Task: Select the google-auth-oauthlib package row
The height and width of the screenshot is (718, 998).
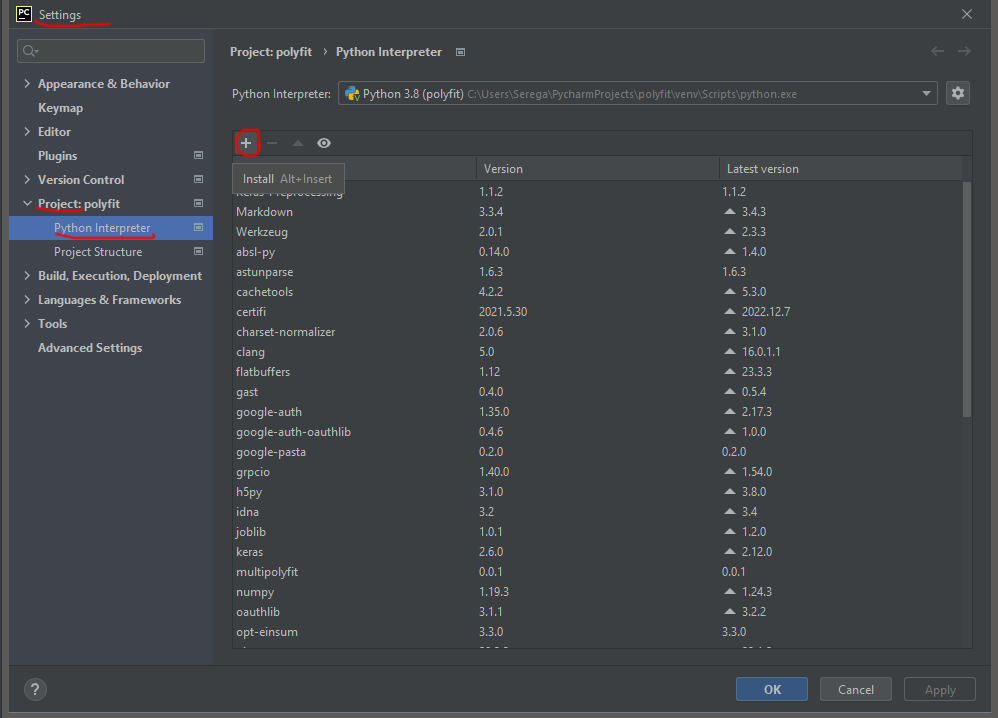Action: tap(598, 432)
